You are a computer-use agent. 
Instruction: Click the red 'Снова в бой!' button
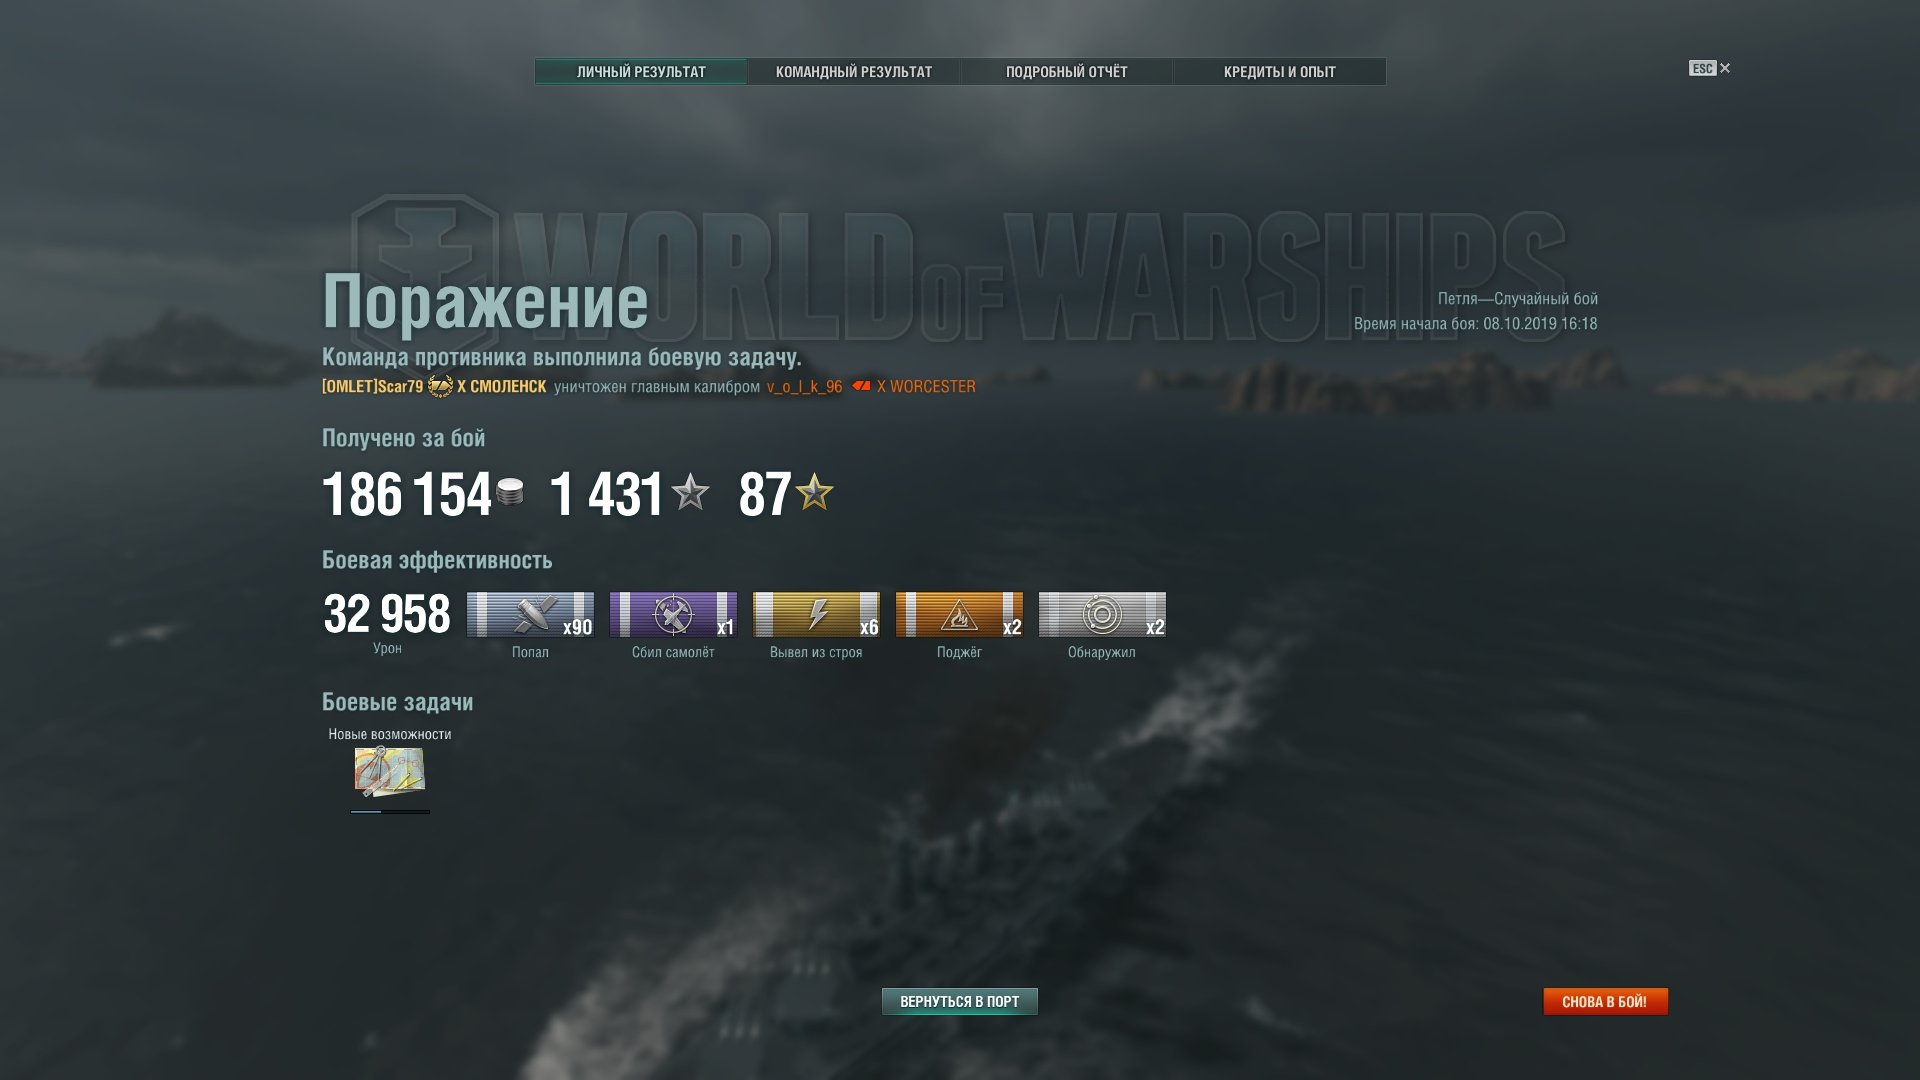pos(1605,1001)
